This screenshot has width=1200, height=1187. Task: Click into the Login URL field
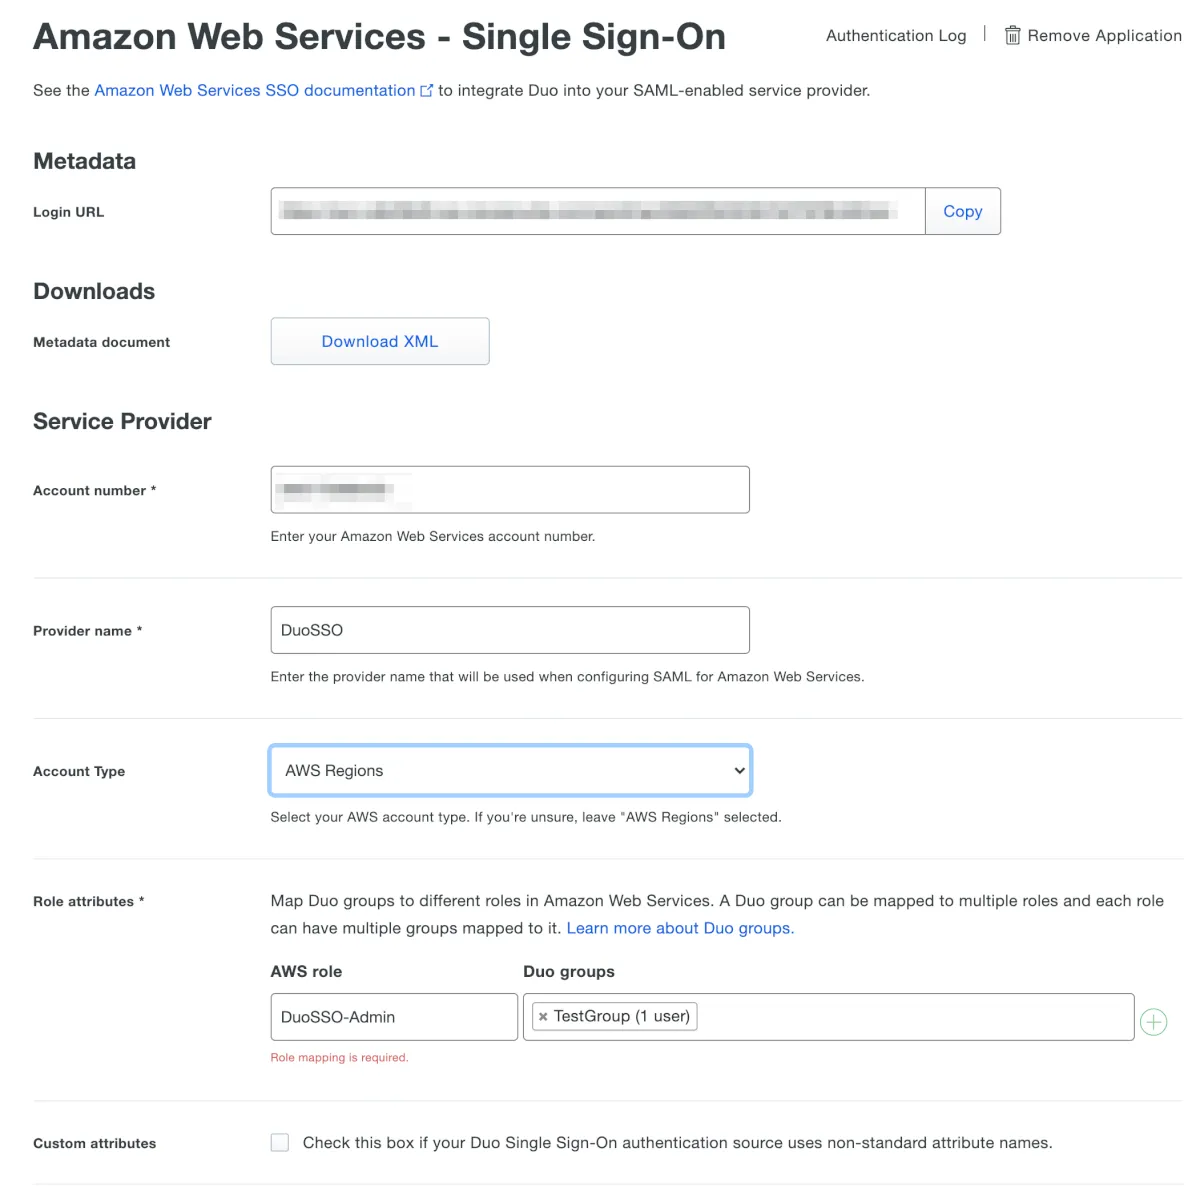(597, 212)
